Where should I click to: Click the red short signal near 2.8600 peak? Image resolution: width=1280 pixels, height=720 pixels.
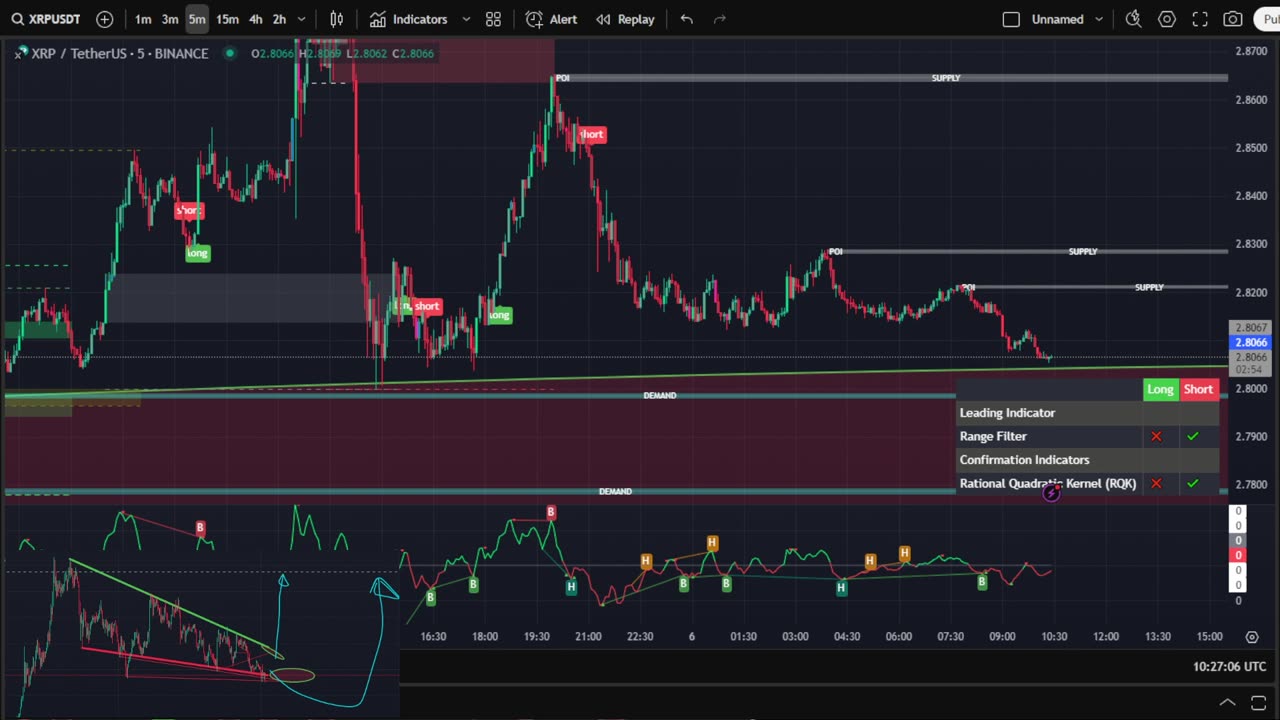click(x=592, y=134)
